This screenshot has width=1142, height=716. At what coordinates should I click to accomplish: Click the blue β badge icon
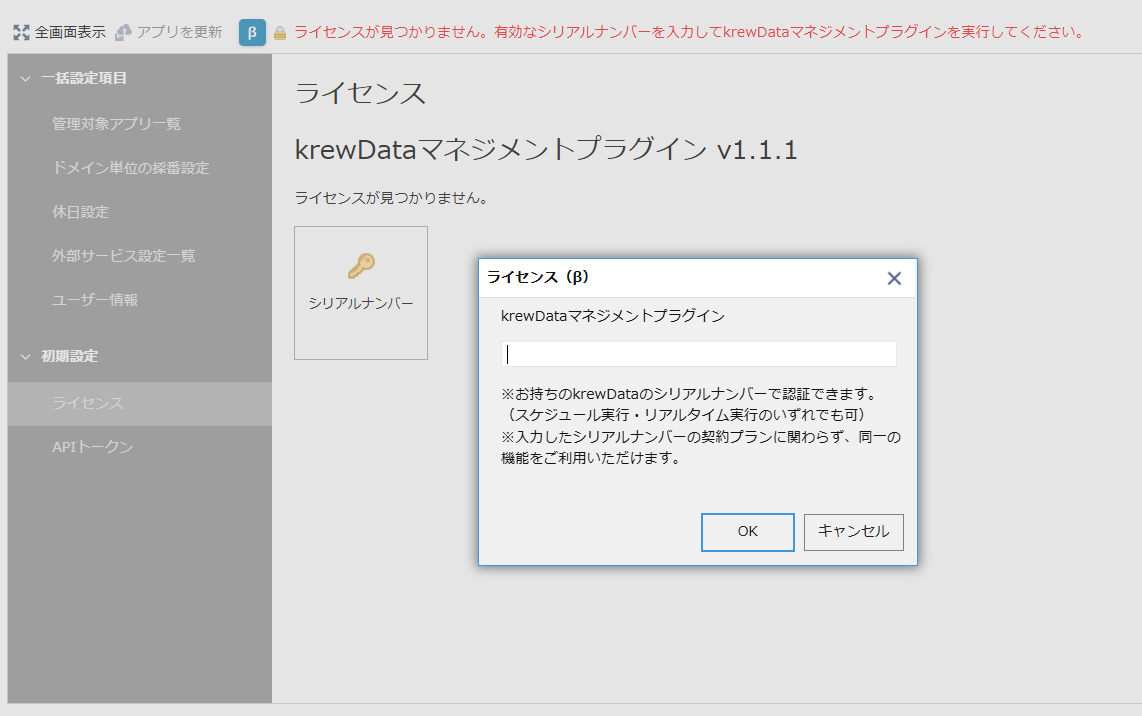tap(252, 32)
